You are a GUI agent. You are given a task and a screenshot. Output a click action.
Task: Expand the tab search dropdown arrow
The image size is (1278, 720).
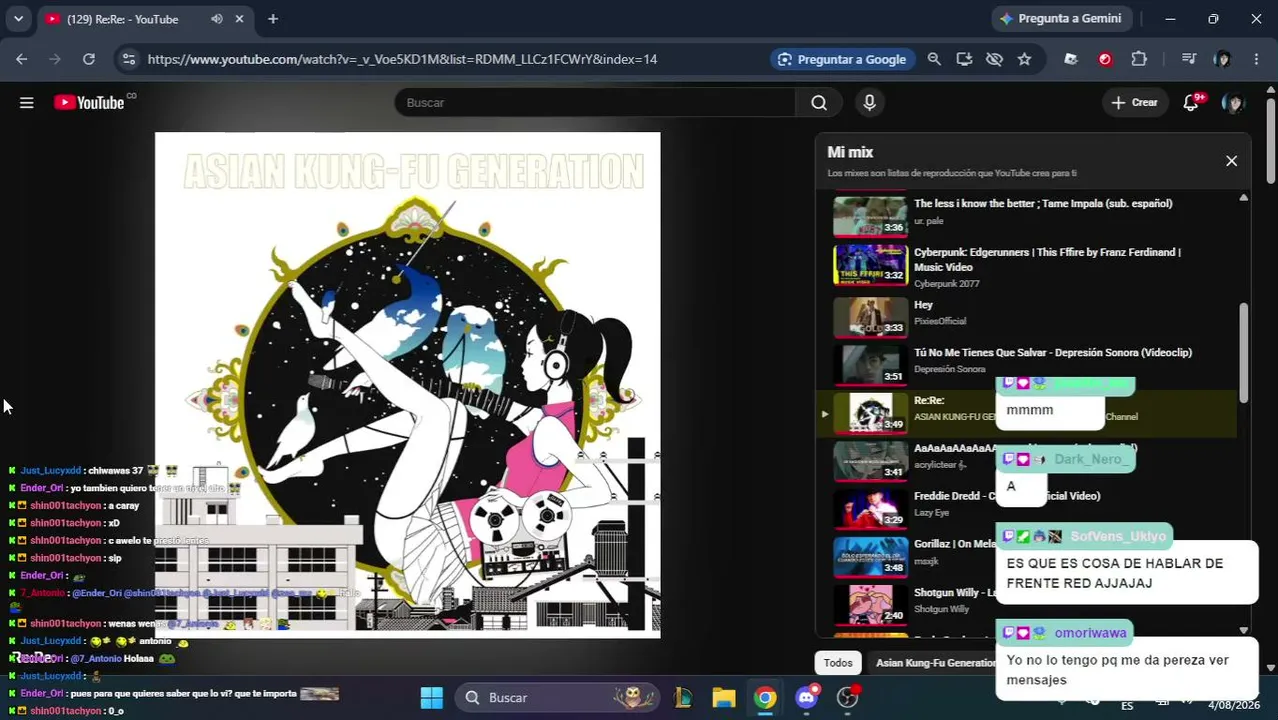click(x=18, y=19)
